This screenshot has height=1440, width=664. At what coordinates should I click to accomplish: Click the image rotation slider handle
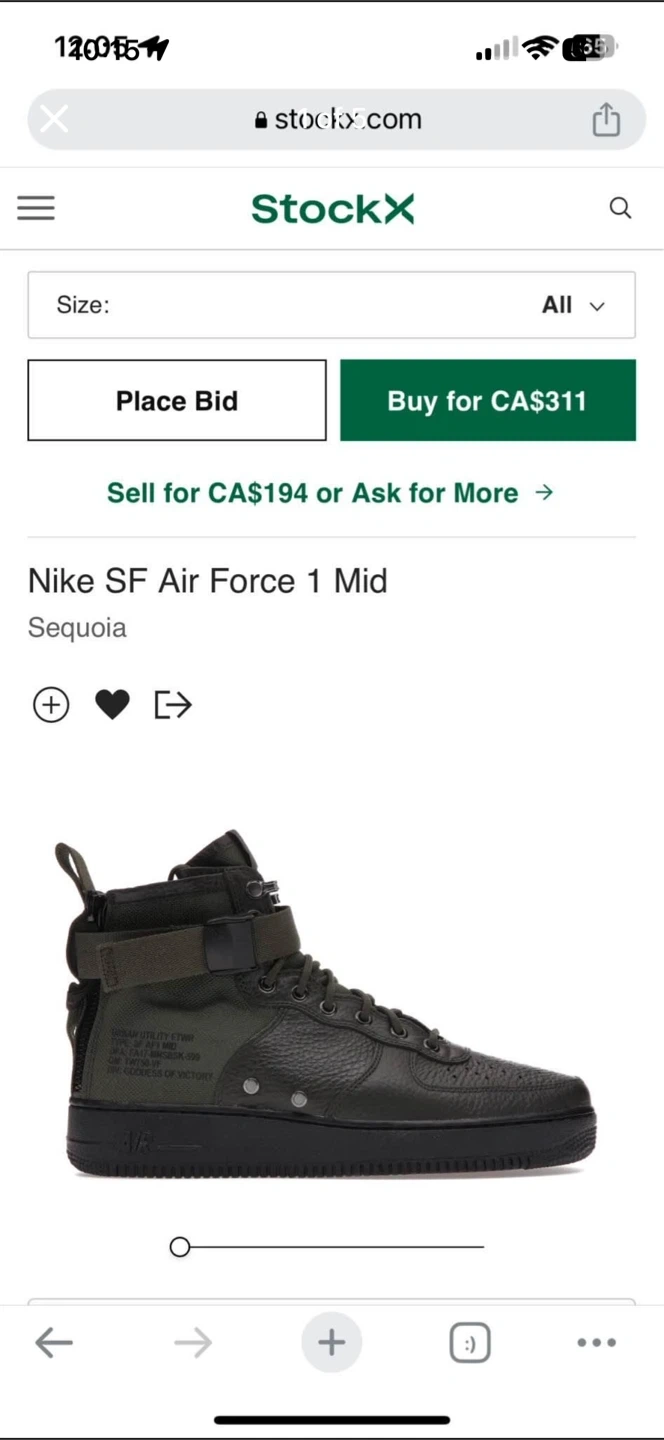(180, 1247)
